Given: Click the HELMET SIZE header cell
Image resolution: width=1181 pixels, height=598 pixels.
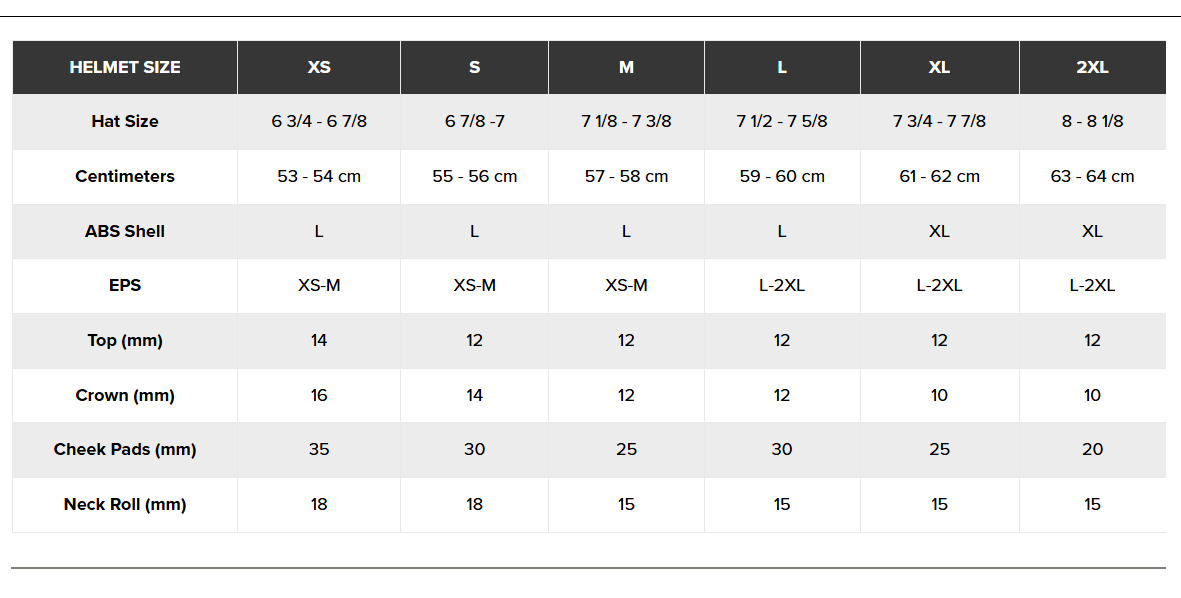Looking at the screenshot, I should 125,68.
